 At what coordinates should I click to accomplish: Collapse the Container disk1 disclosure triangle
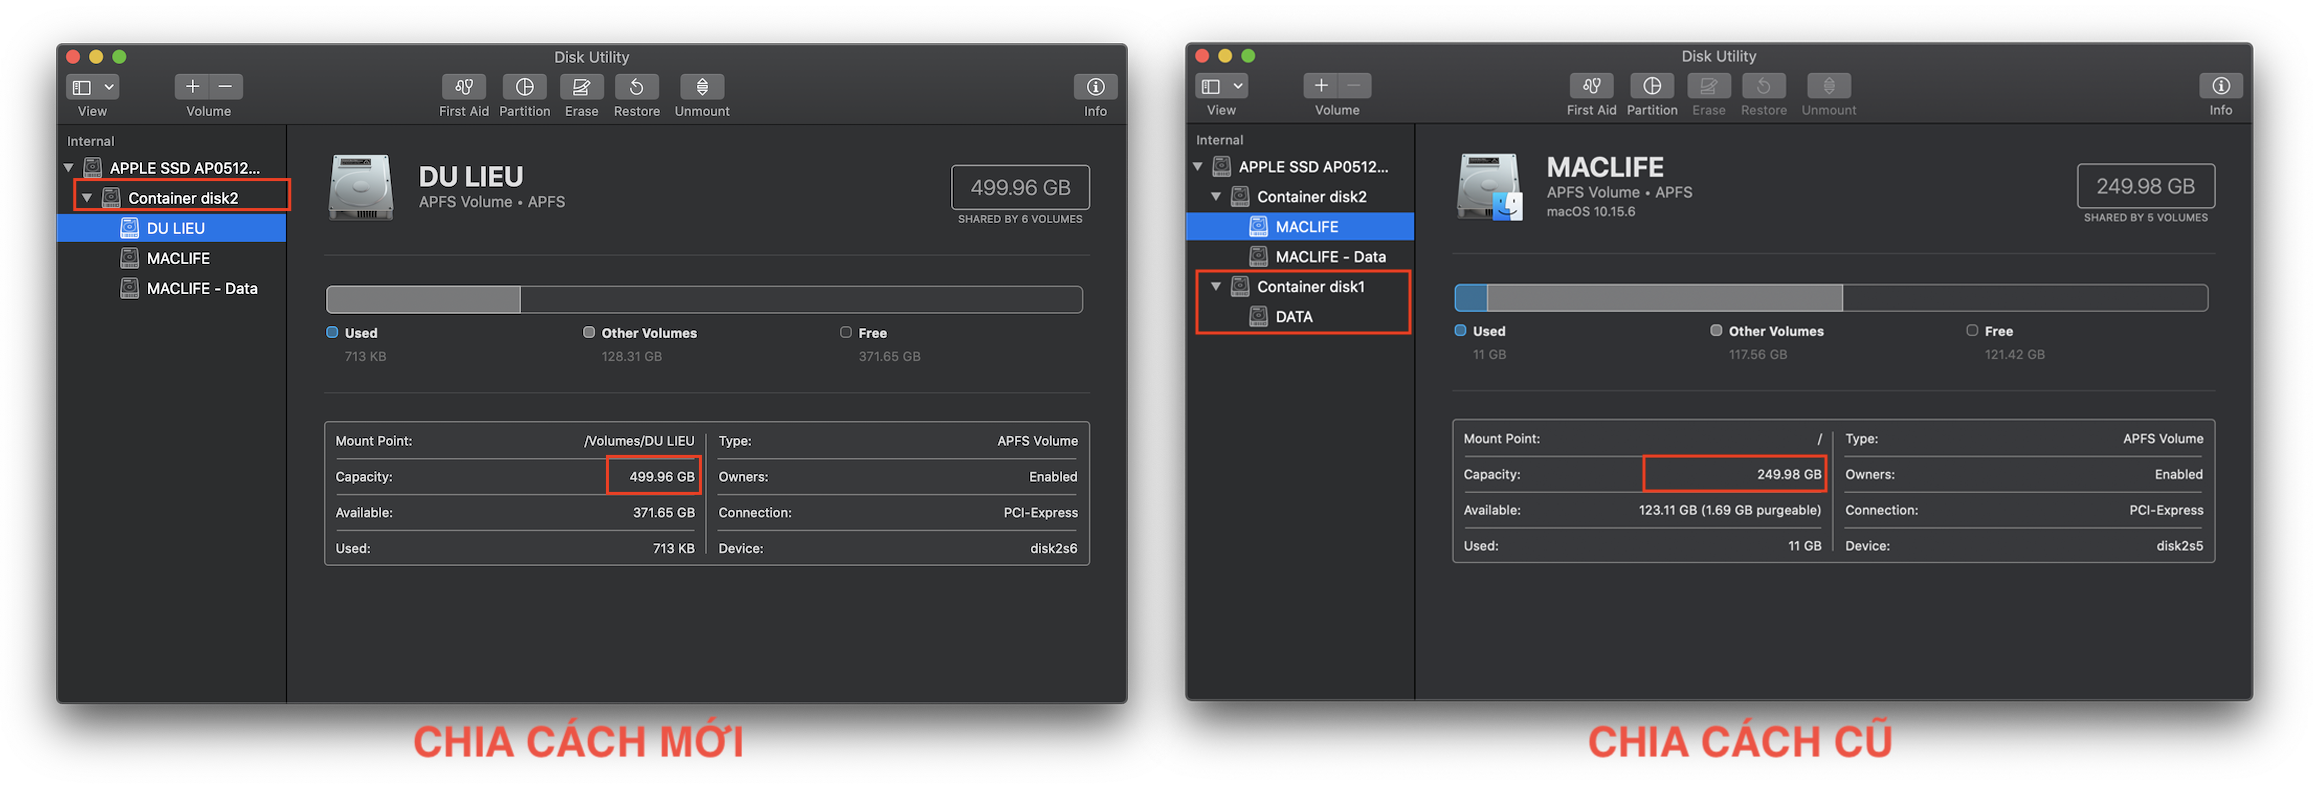[1216, 287]
